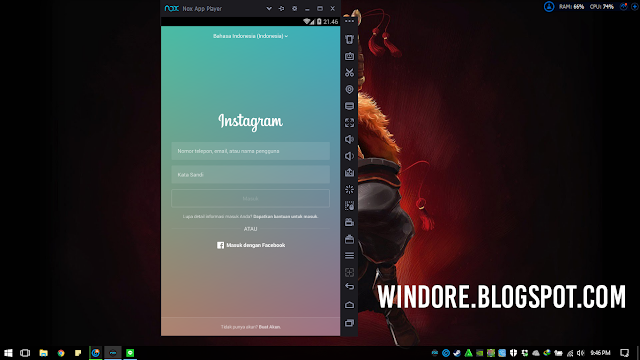Click the user avatar icon near RAM meter
Viewport: 640px width, 360px height.
(x=549, y=7)
